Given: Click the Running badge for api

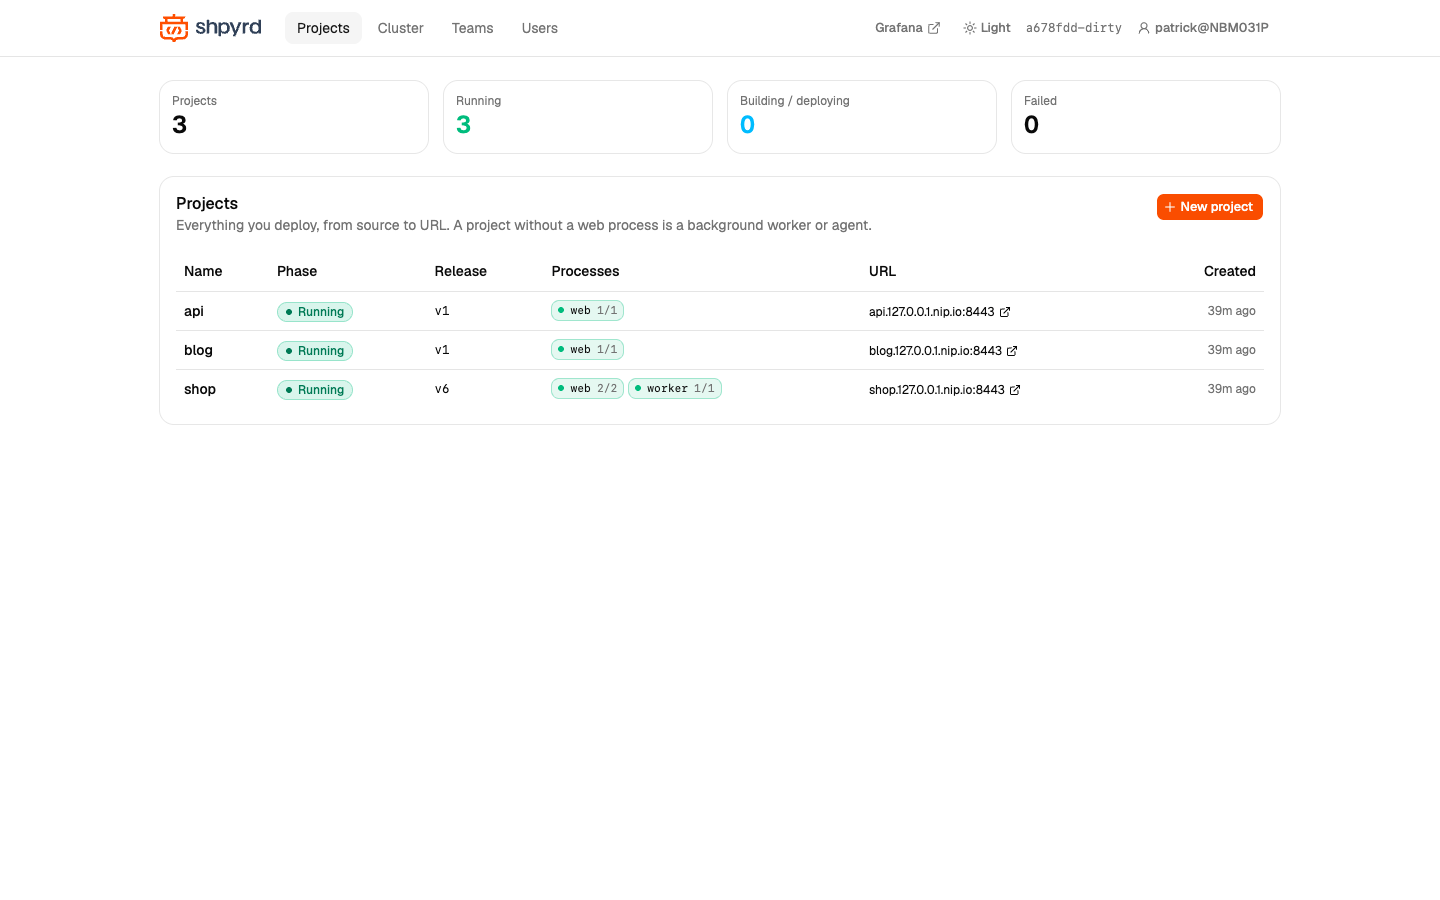Looking at the screenshot, I should click(315, 312).
